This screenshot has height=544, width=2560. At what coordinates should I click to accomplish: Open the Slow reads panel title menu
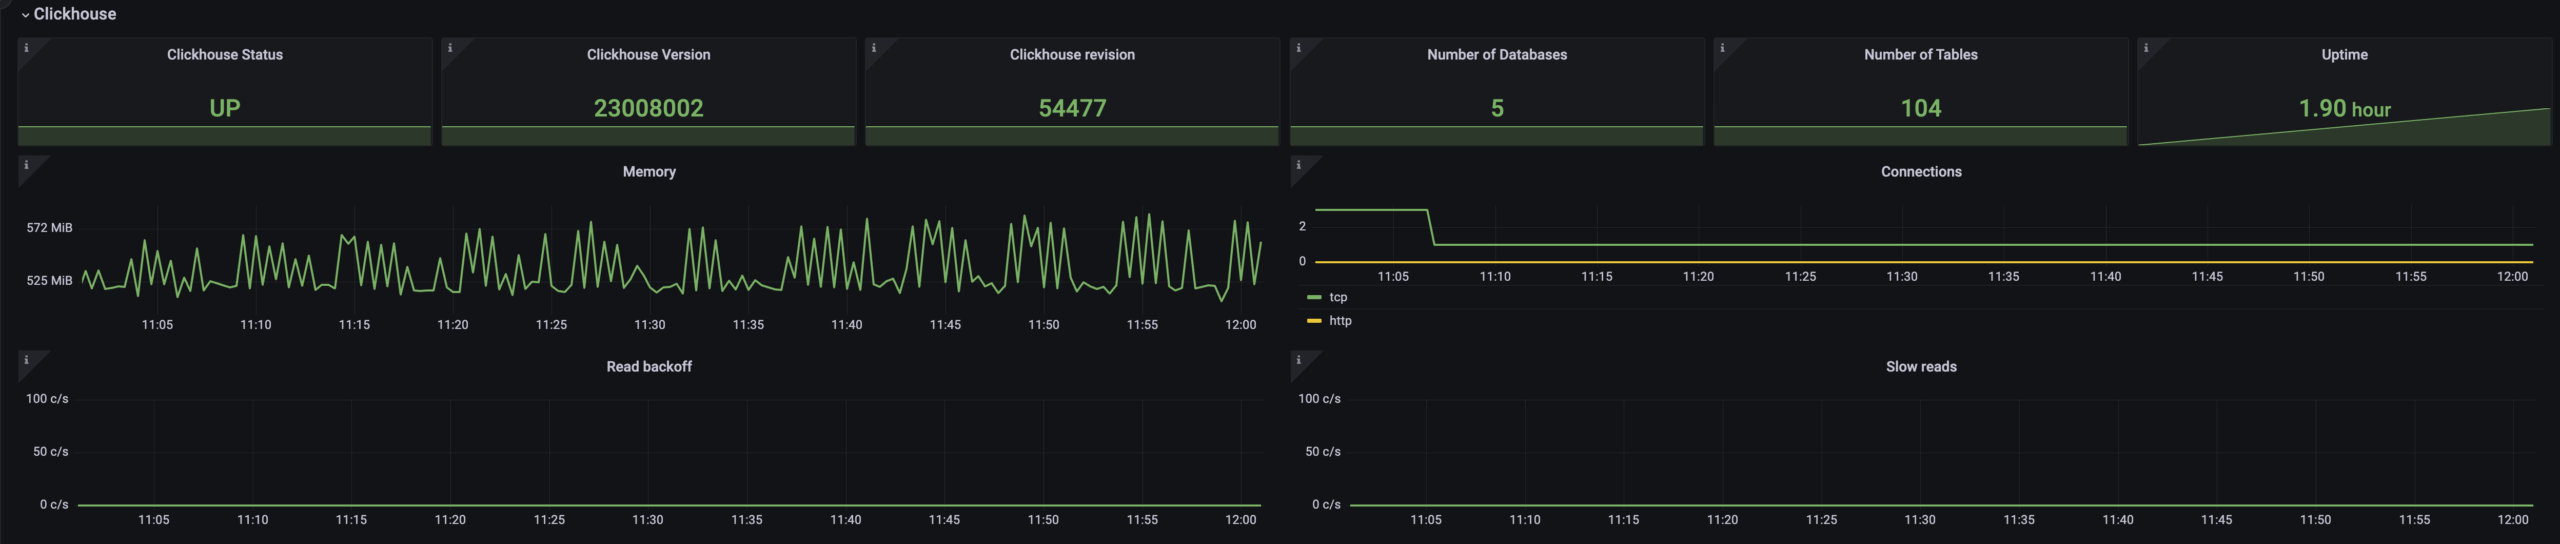[1920, 367]
